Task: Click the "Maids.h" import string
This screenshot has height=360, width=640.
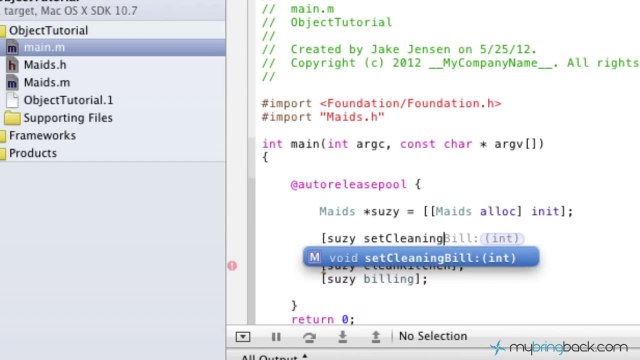Action: pyautogui.click(x=352, y=117)
